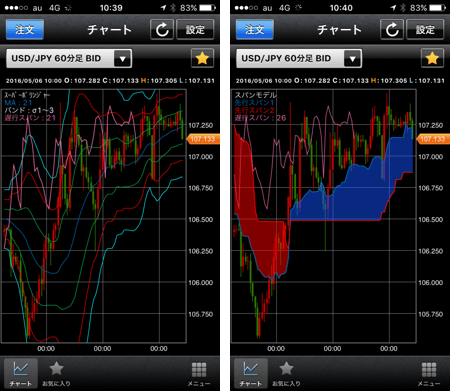Tap the refresh icon on right phone
This screenshot has height=391, width=450.
(392, 30)
